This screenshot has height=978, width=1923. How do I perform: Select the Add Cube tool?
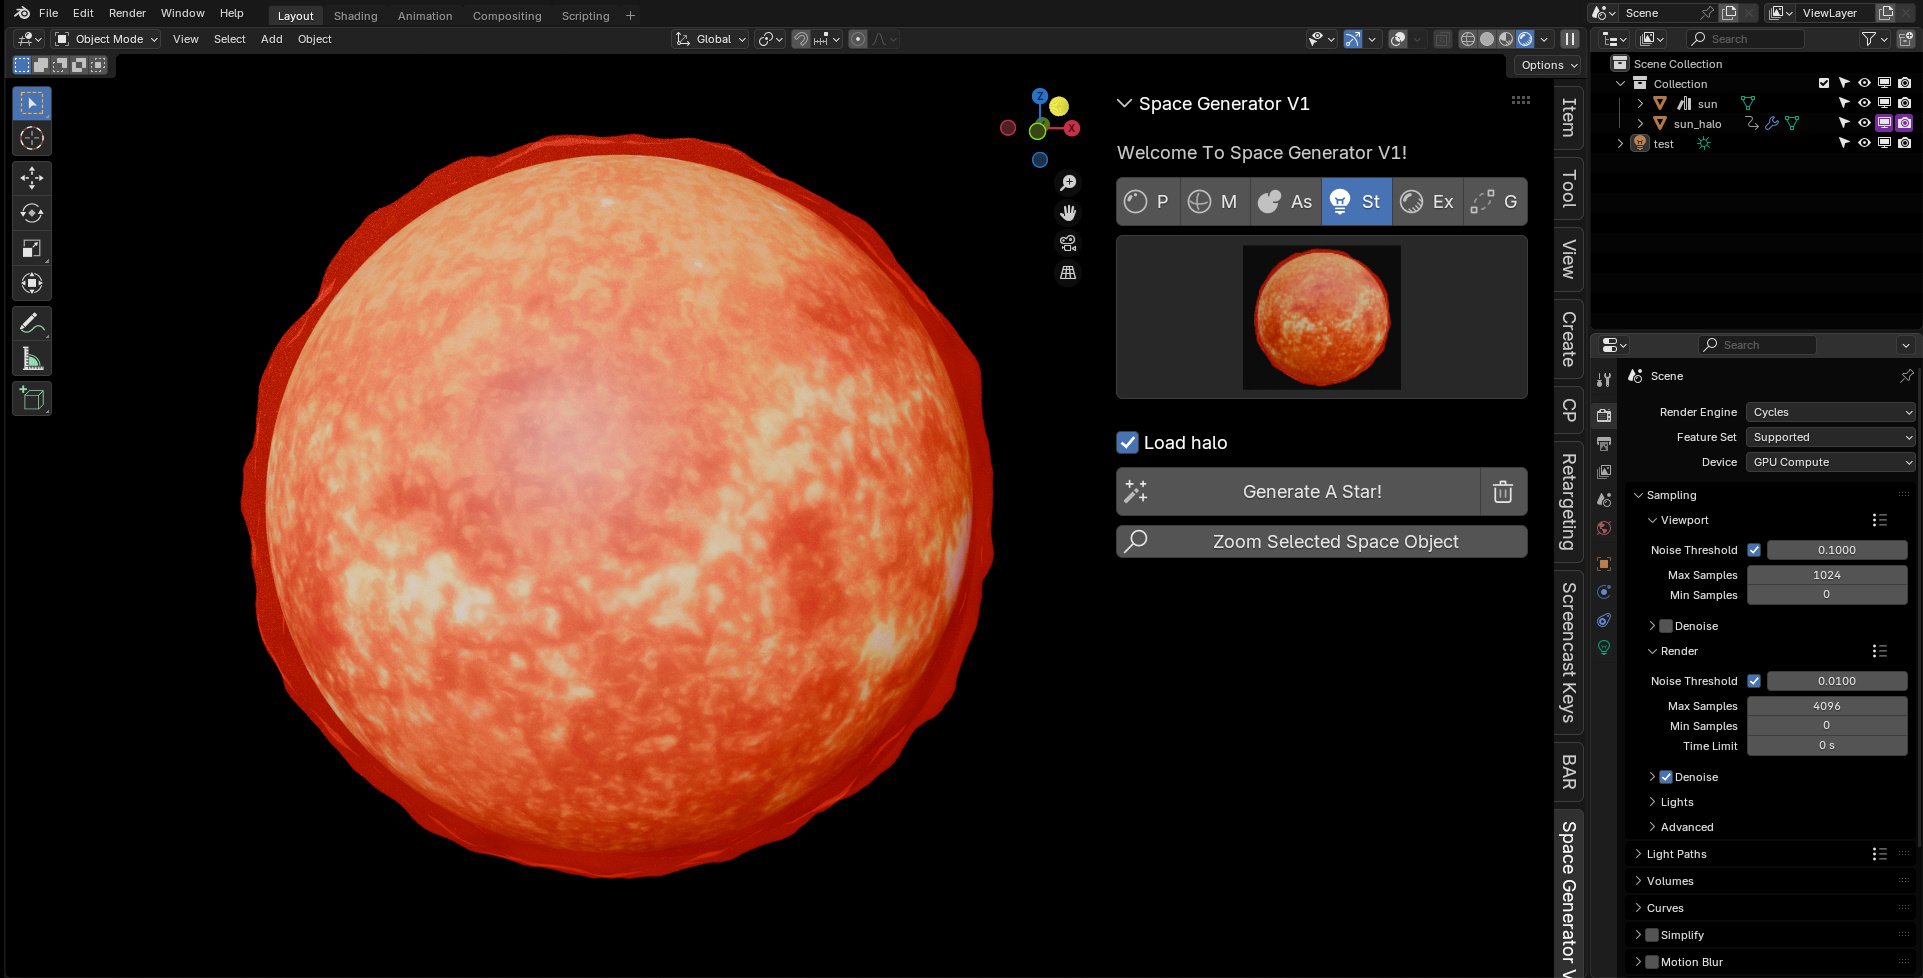click(x=32, y=398)
